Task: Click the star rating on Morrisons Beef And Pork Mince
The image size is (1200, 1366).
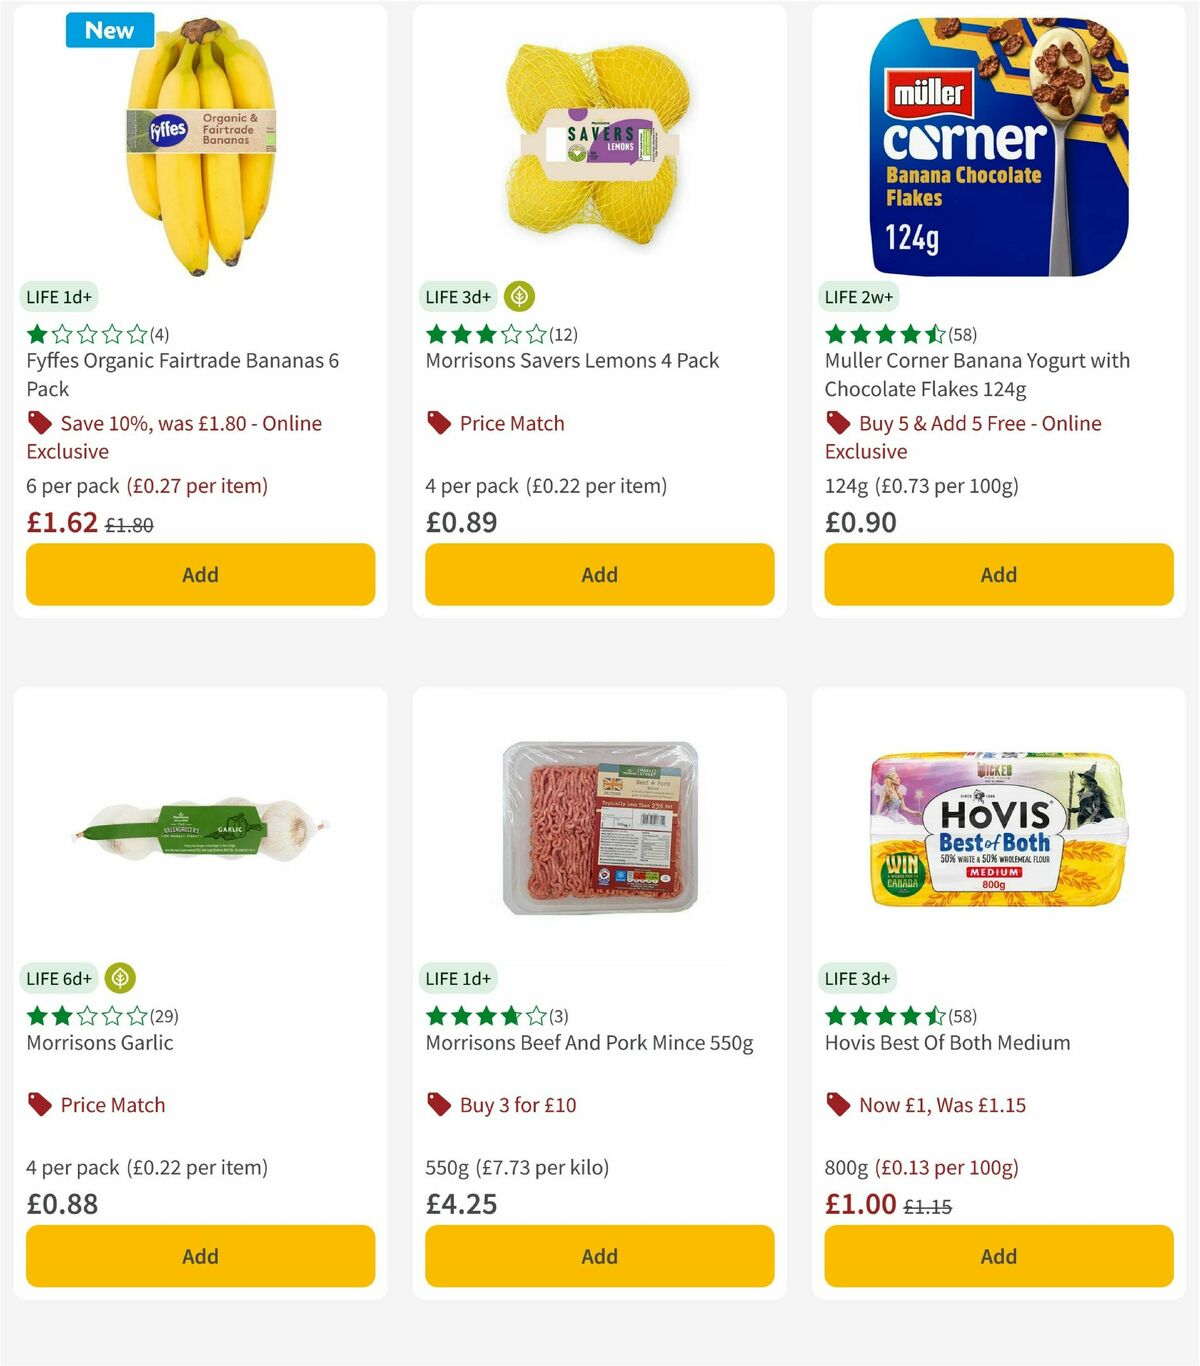Action: pos(483,1015)
